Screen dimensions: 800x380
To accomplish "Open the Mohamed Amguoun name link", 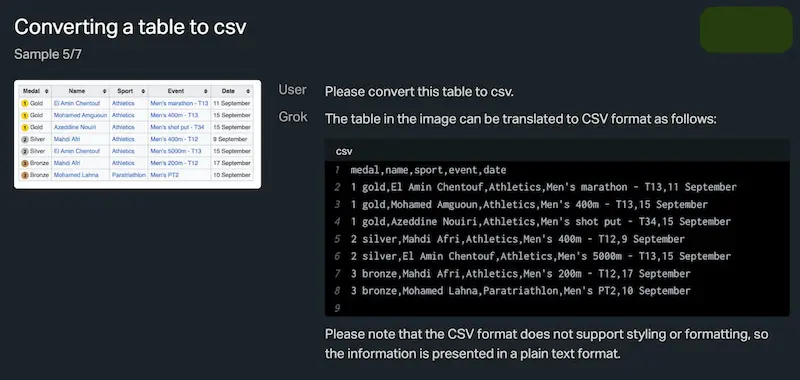I will click(x=80, y=115).
